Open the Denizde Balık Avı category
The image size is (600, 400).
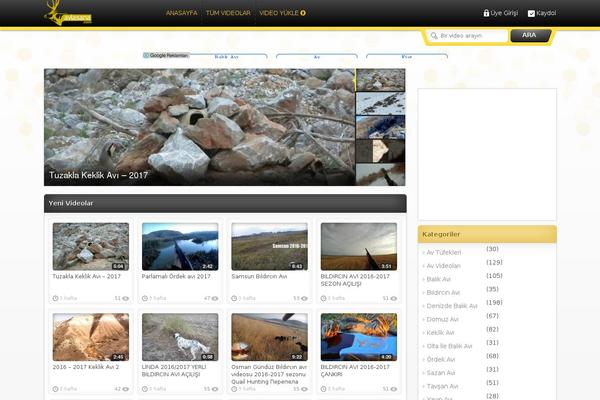tap(452, 306)
